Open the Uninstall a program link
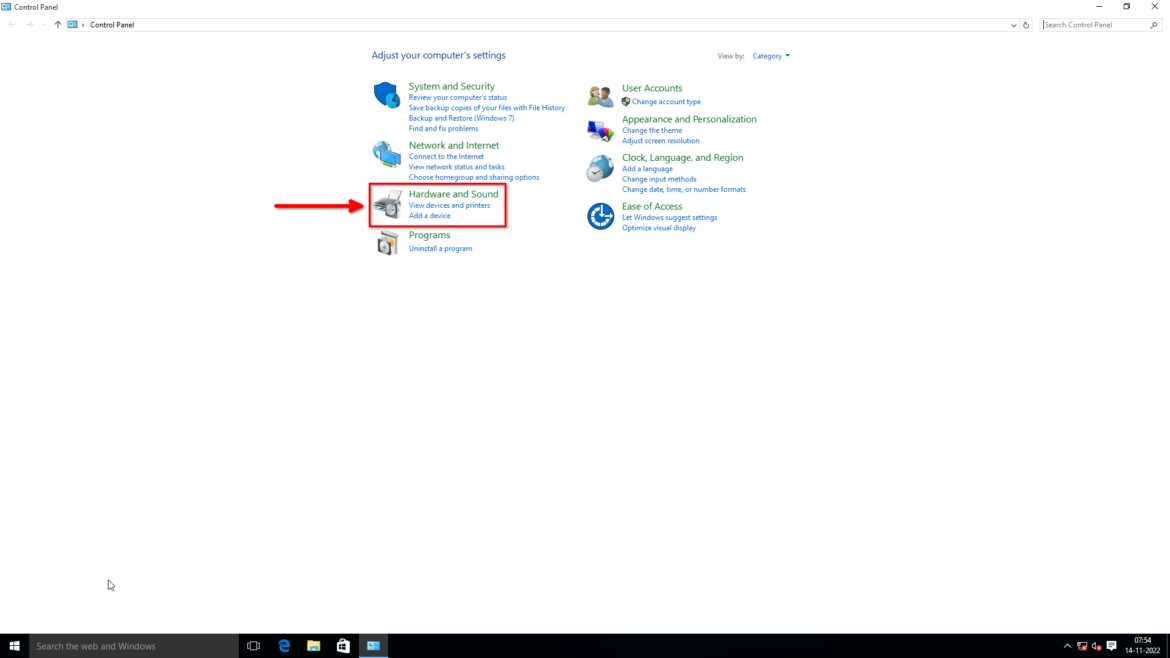The width and height of the screenshot is (1170, 658). click(440, 249)
